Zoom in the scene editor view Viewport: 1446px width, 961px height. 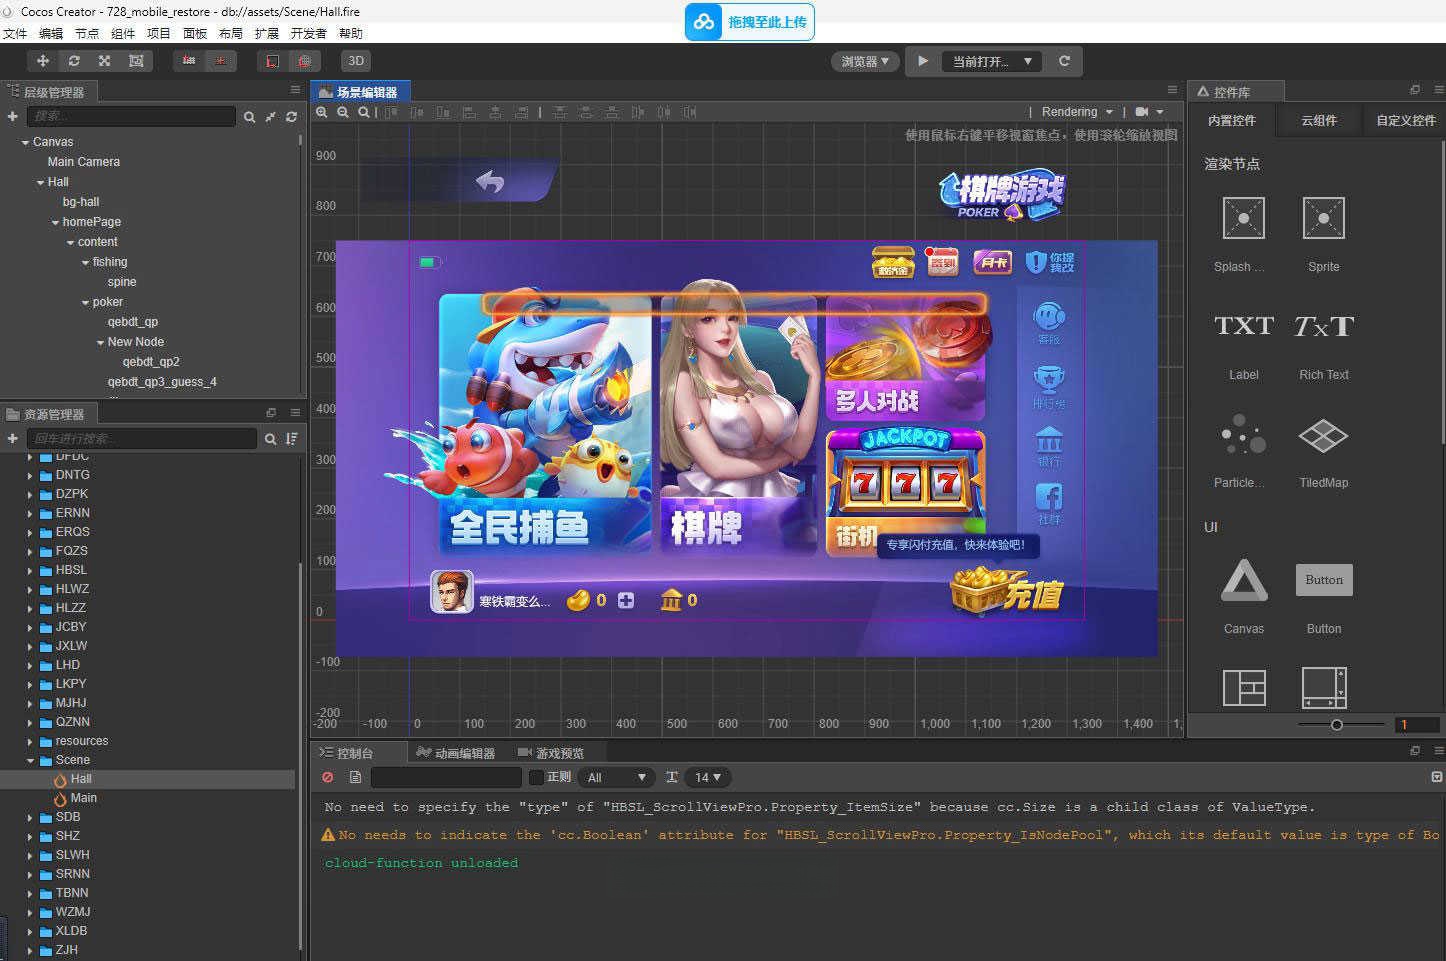point(322,112)
